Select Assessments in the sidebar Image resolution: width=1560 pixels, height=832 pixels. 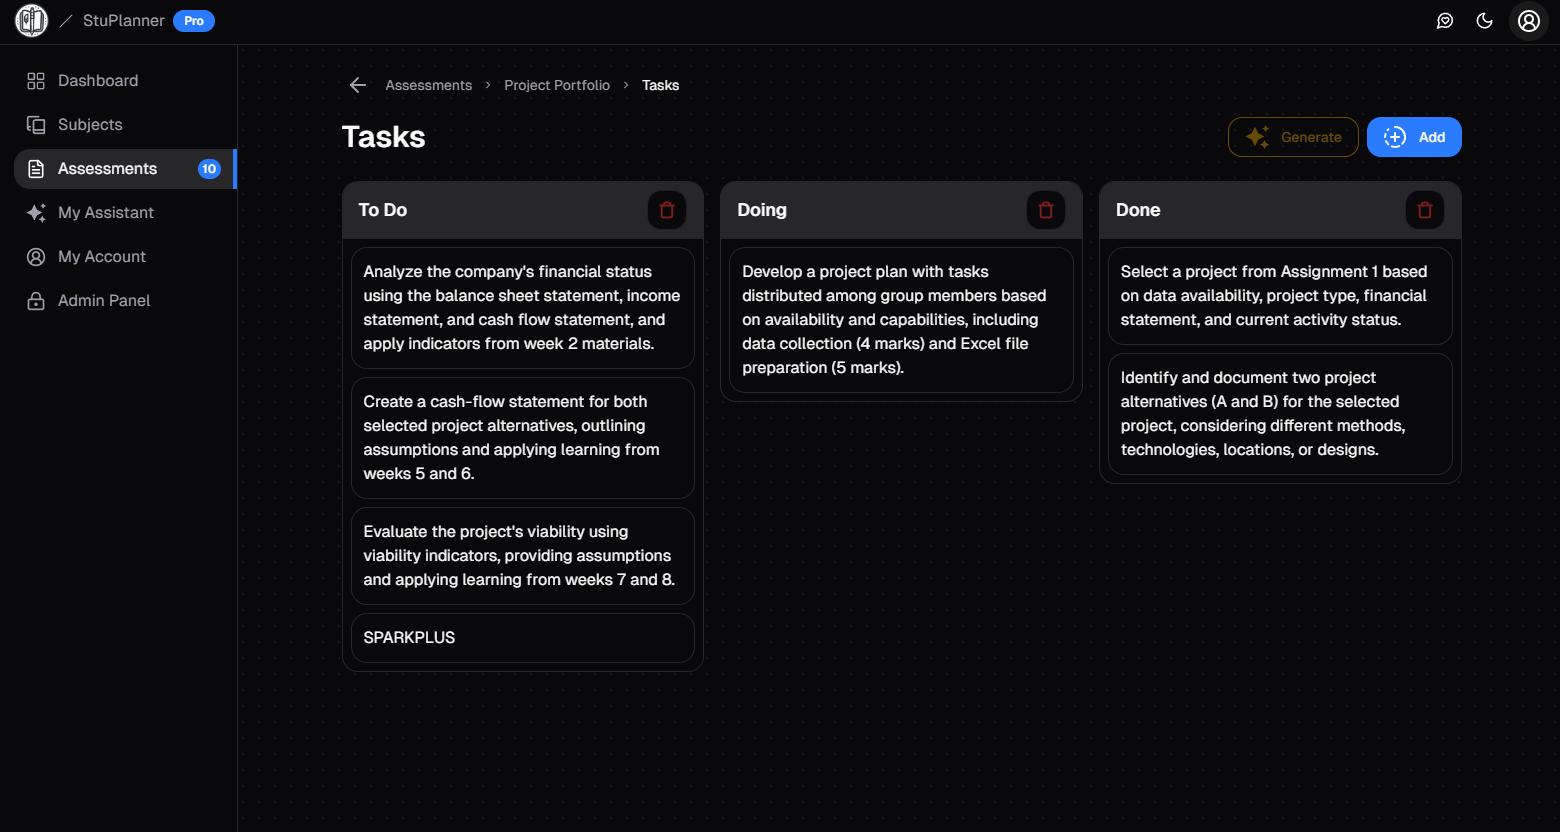pyautogui.click(x=125, y=169)
